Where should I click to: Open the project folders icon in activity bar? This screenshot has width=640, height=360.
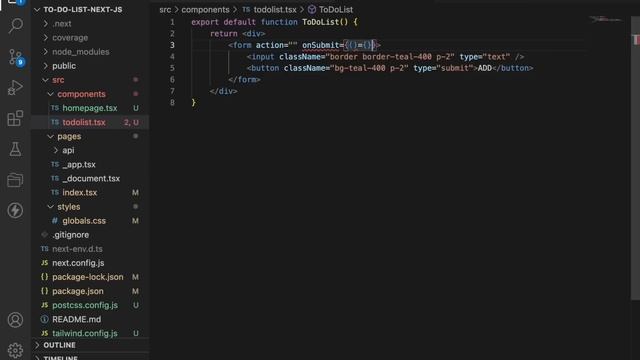coord(16,180)
